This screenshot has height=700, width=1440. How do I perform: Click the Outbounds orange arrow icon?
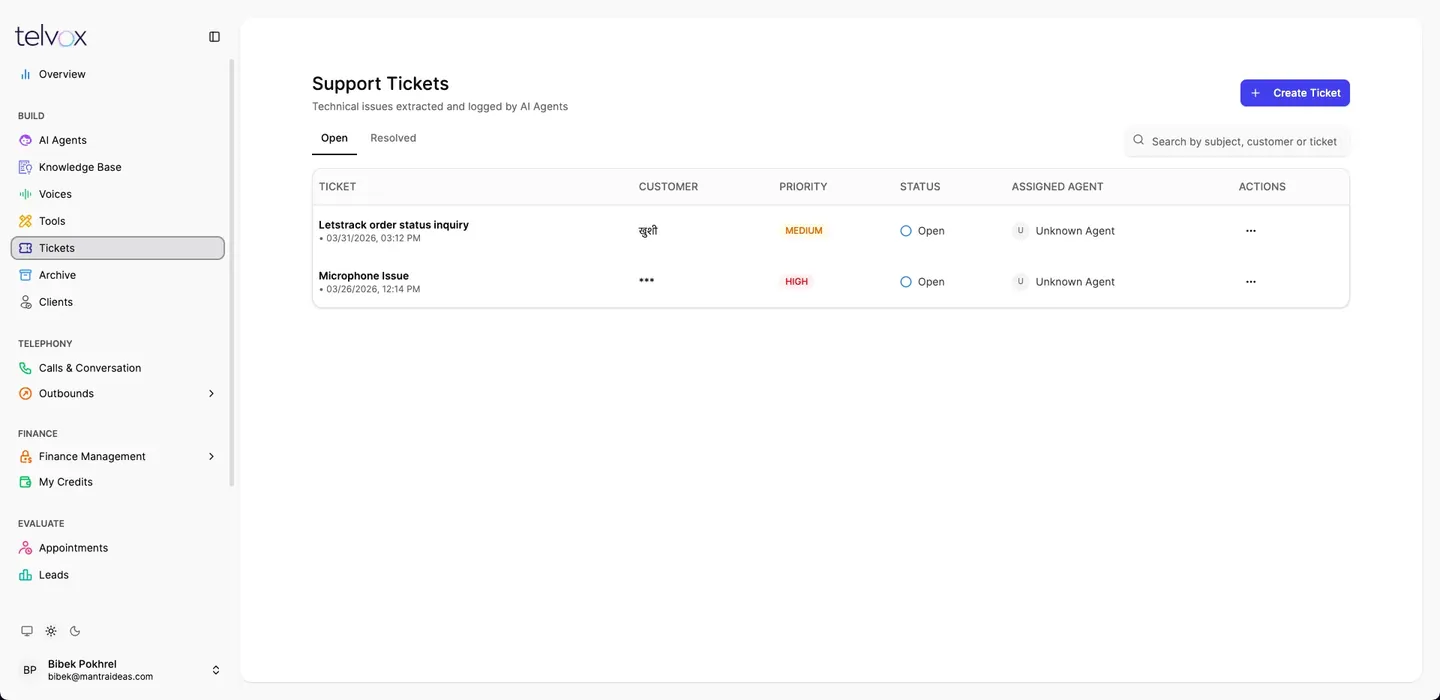click(26, 394)
